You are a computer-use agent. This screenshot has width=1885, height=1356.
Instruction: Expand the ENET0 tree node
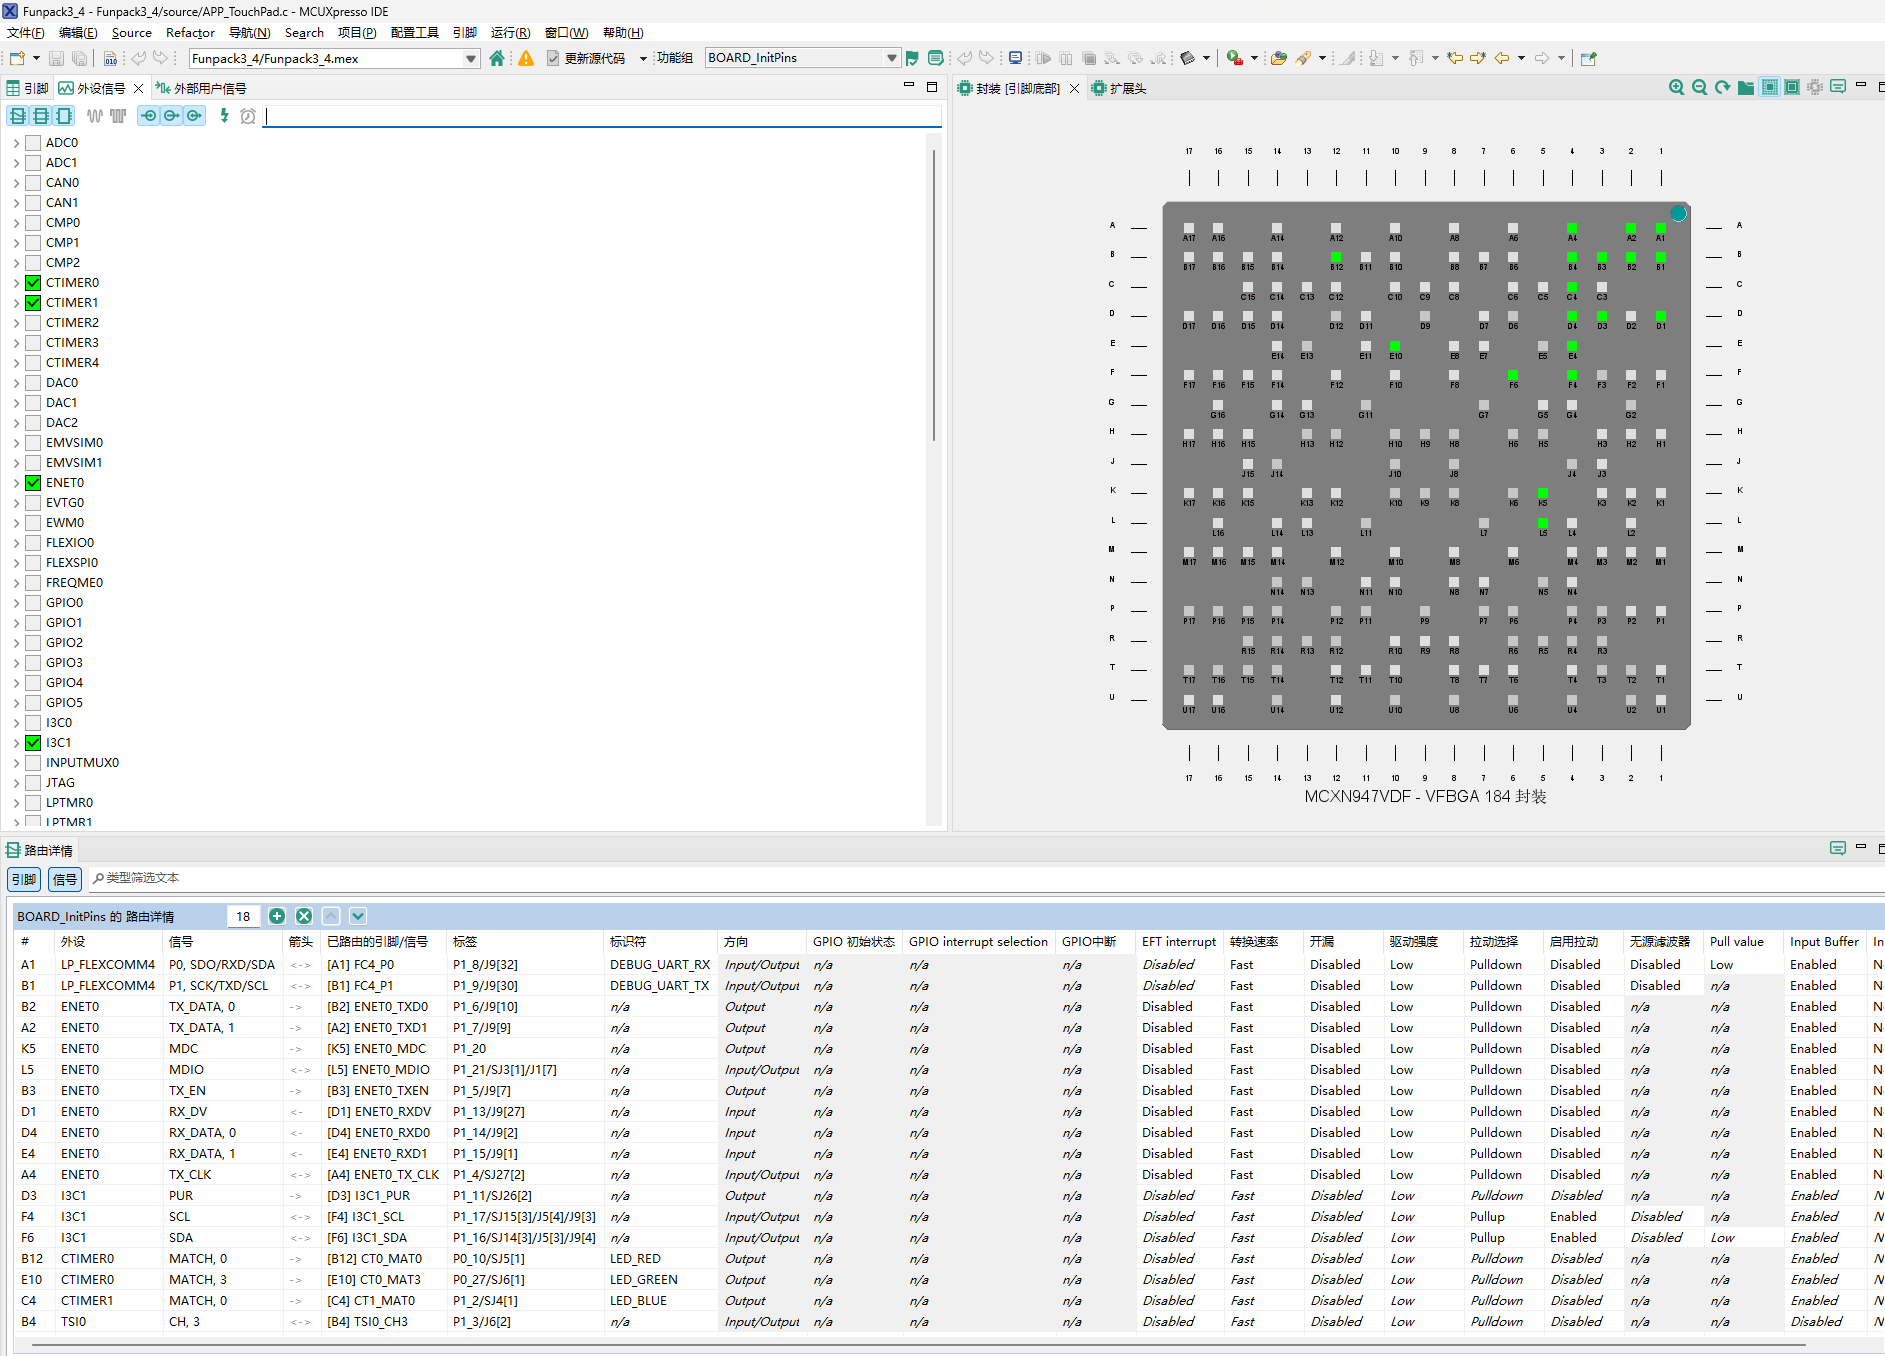pos(16,483)
